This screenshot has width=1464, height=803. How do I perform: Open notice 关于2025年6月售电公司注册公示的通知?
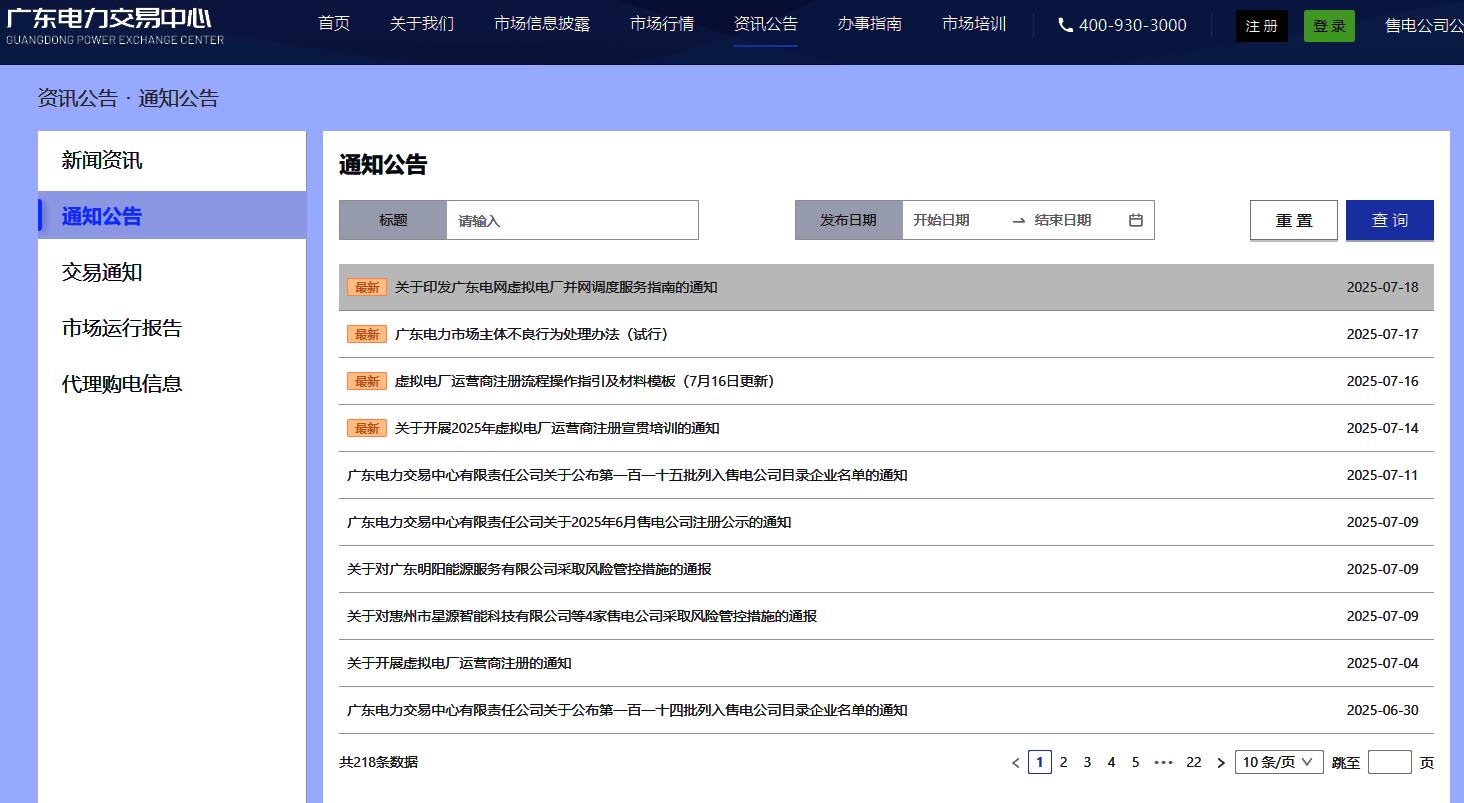coord(569,522)
